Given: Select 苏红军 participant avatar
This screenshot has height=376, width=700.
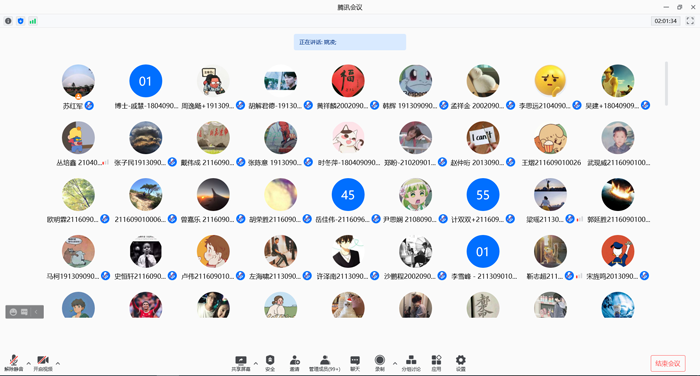Looking at the screenshot, I should click(78, 81).
